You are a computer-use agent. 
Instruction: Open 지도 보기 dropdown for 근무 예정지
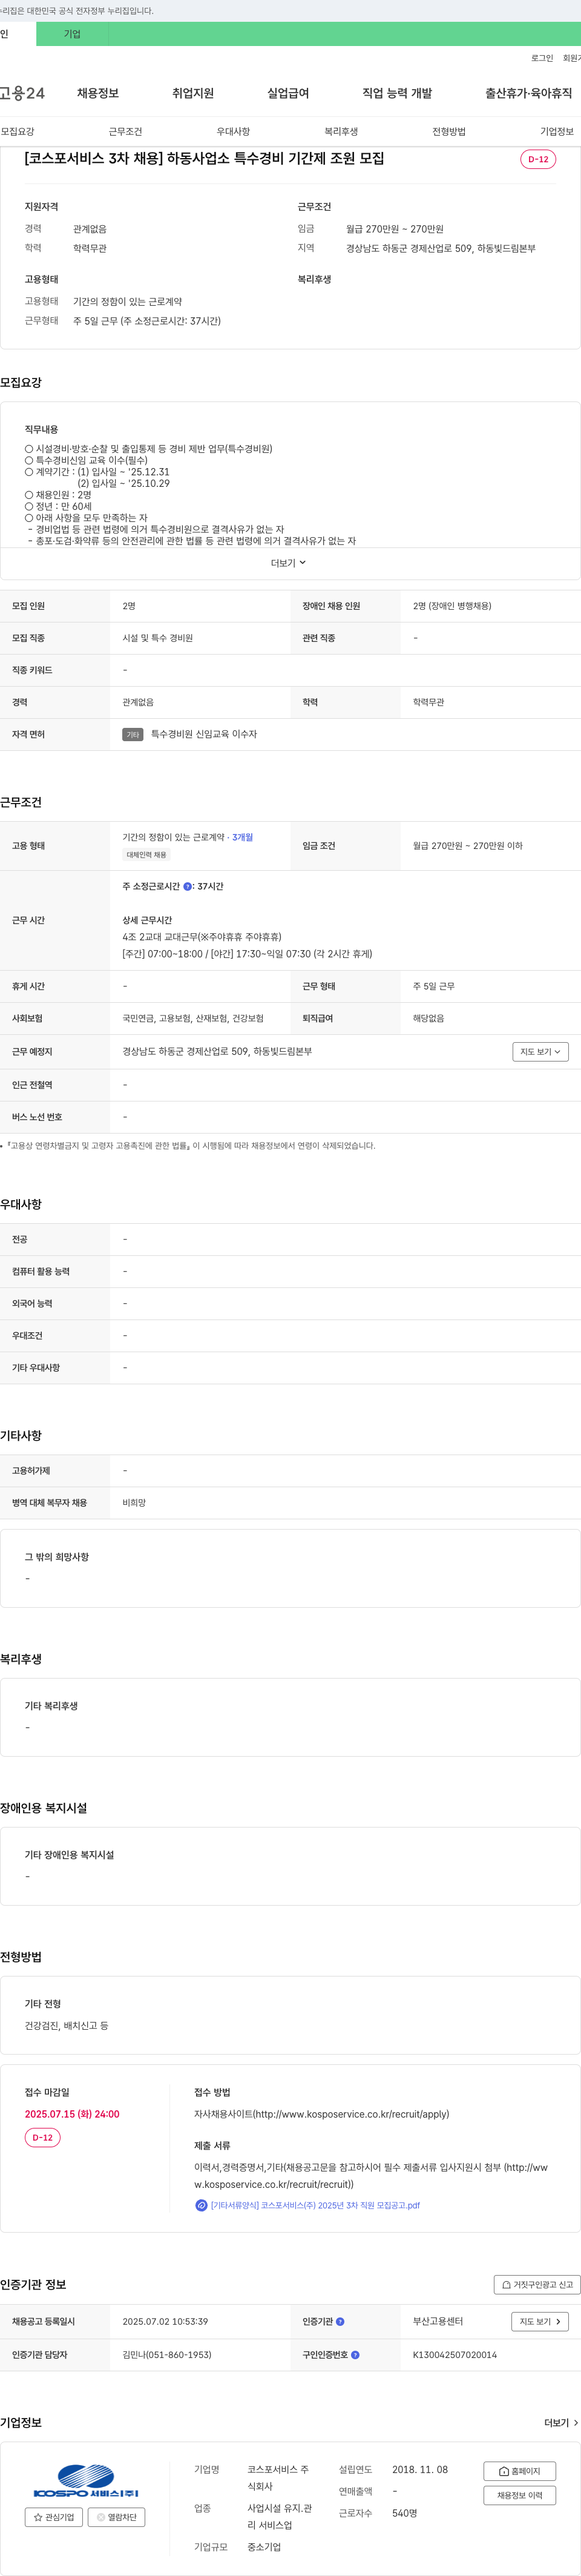click(541, 1051)
